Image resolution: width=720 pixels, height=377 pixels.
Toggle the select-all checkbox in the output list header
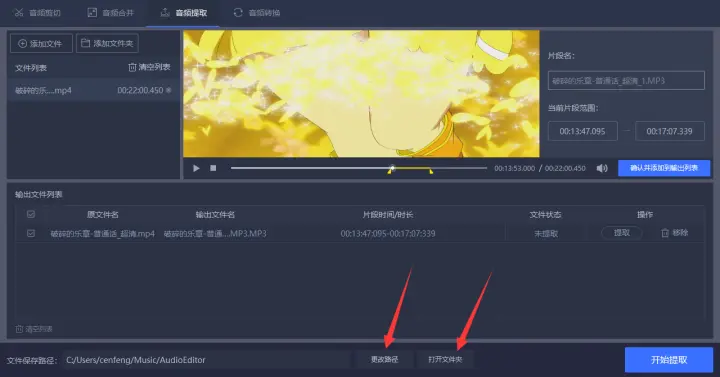click(31, 214)
